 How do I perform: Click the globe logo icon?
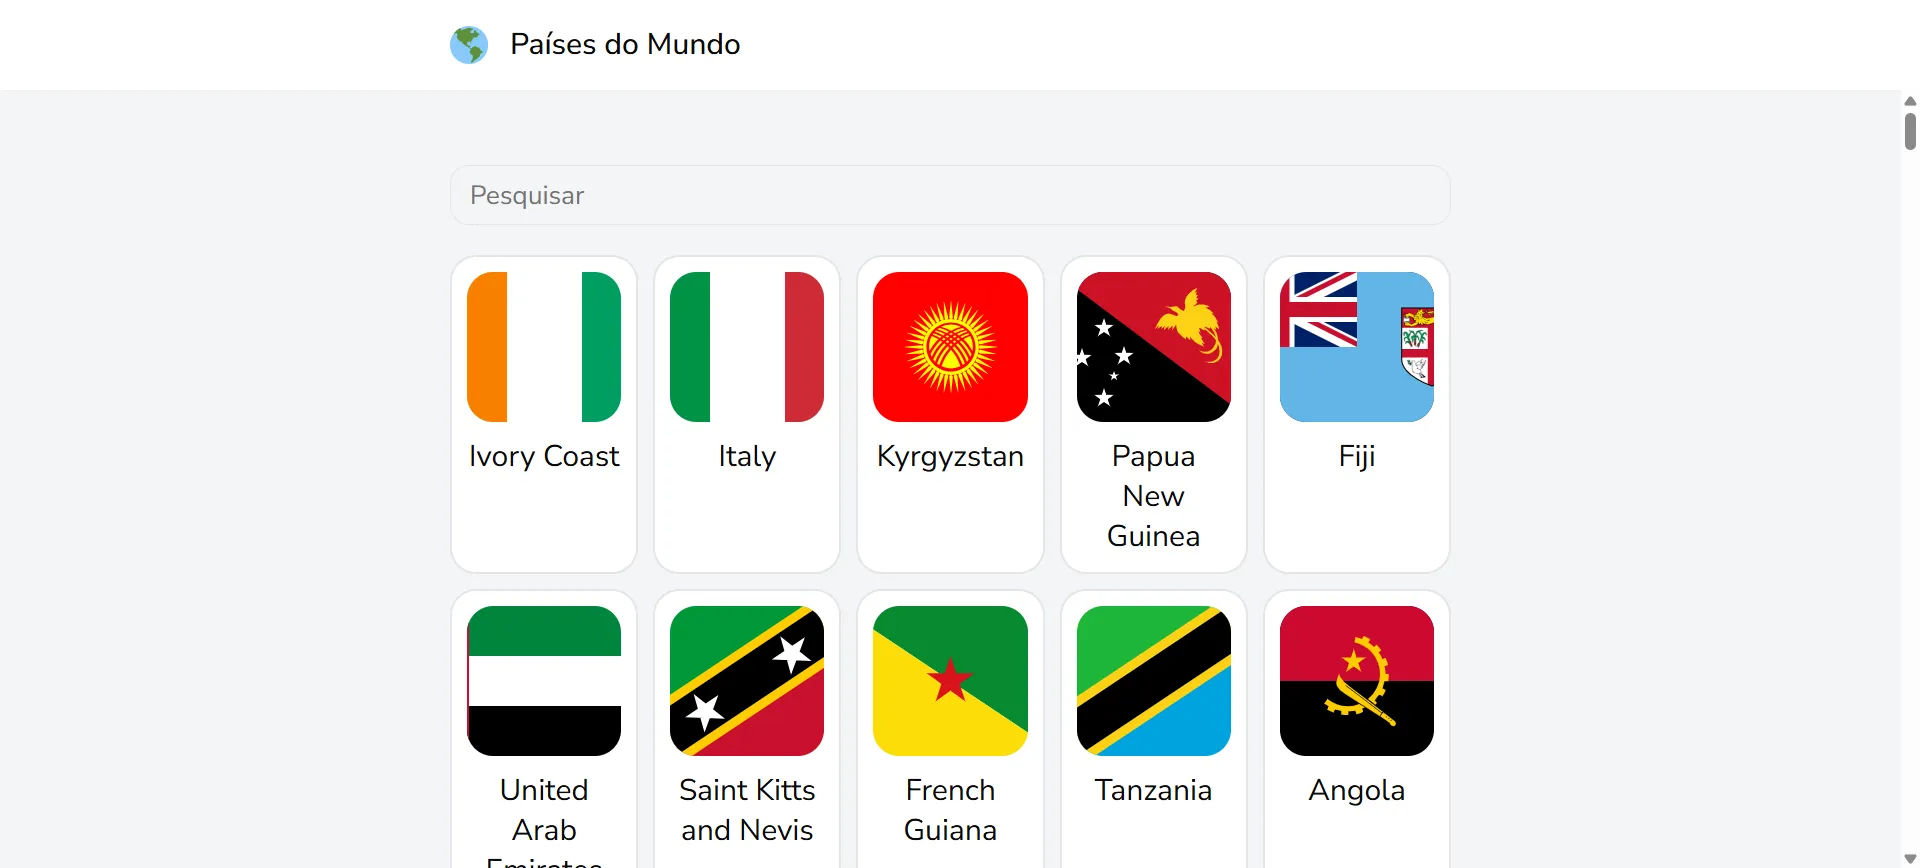[468, 45]
